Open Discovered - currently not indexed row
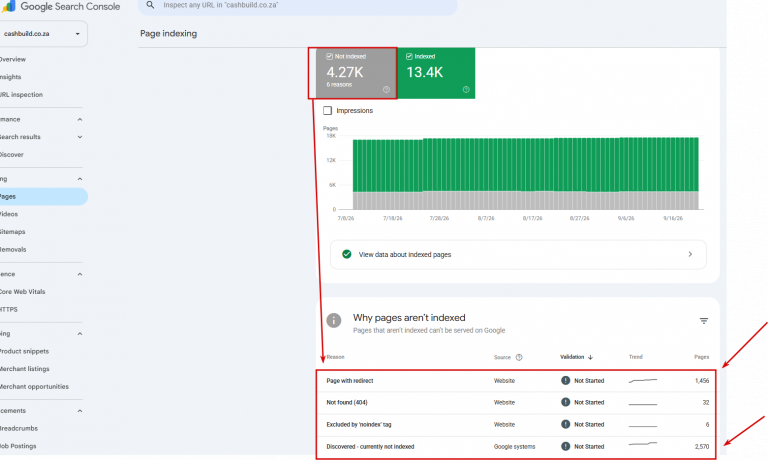The image size is (768, 460). tap(517, 447)
